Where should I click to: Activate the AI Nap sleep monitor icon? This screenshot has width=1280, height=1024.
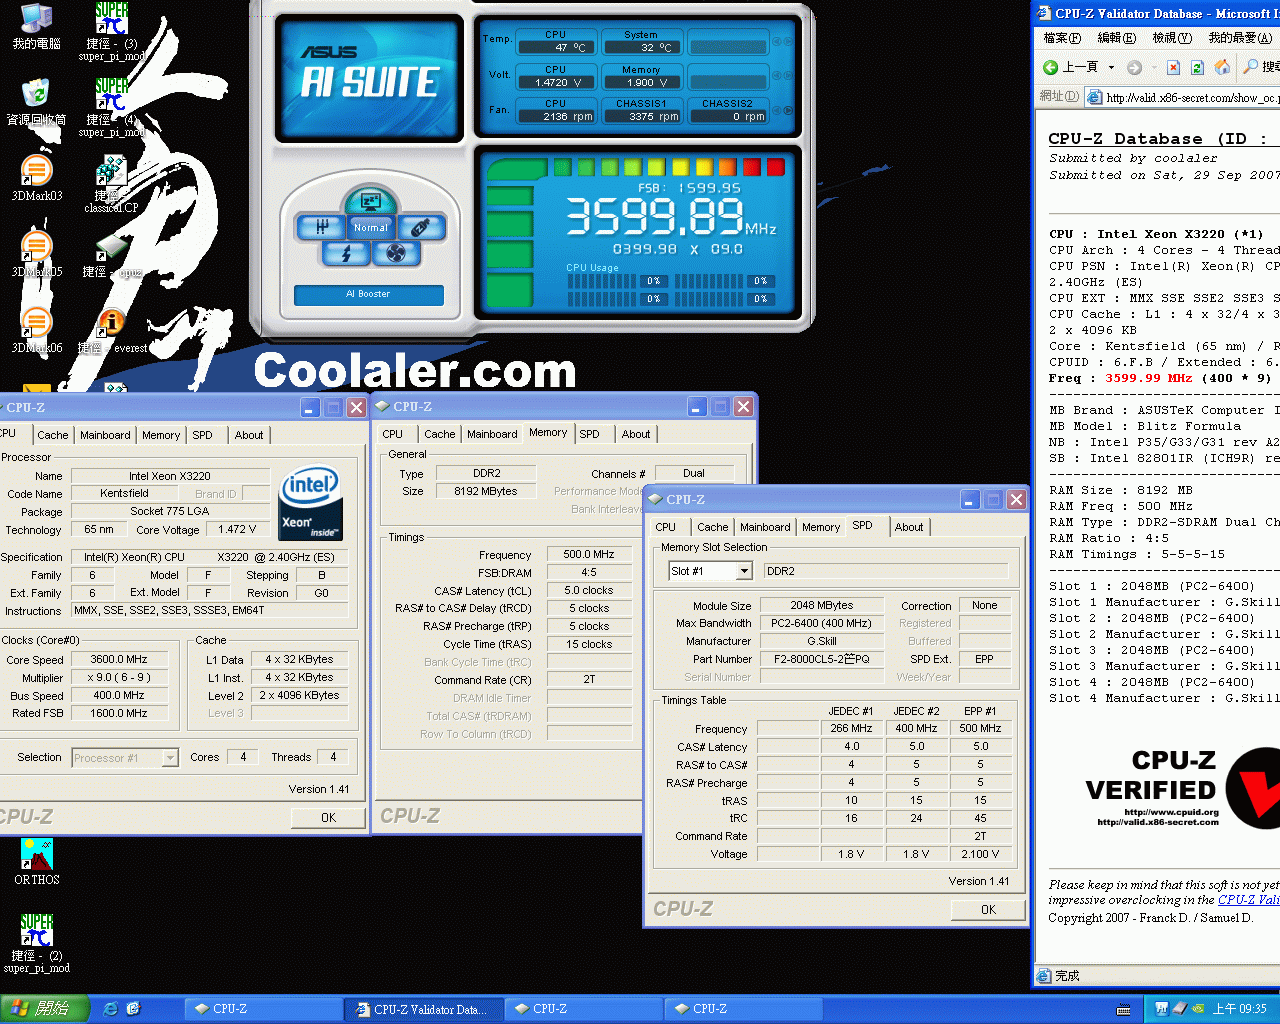point(370,201)
